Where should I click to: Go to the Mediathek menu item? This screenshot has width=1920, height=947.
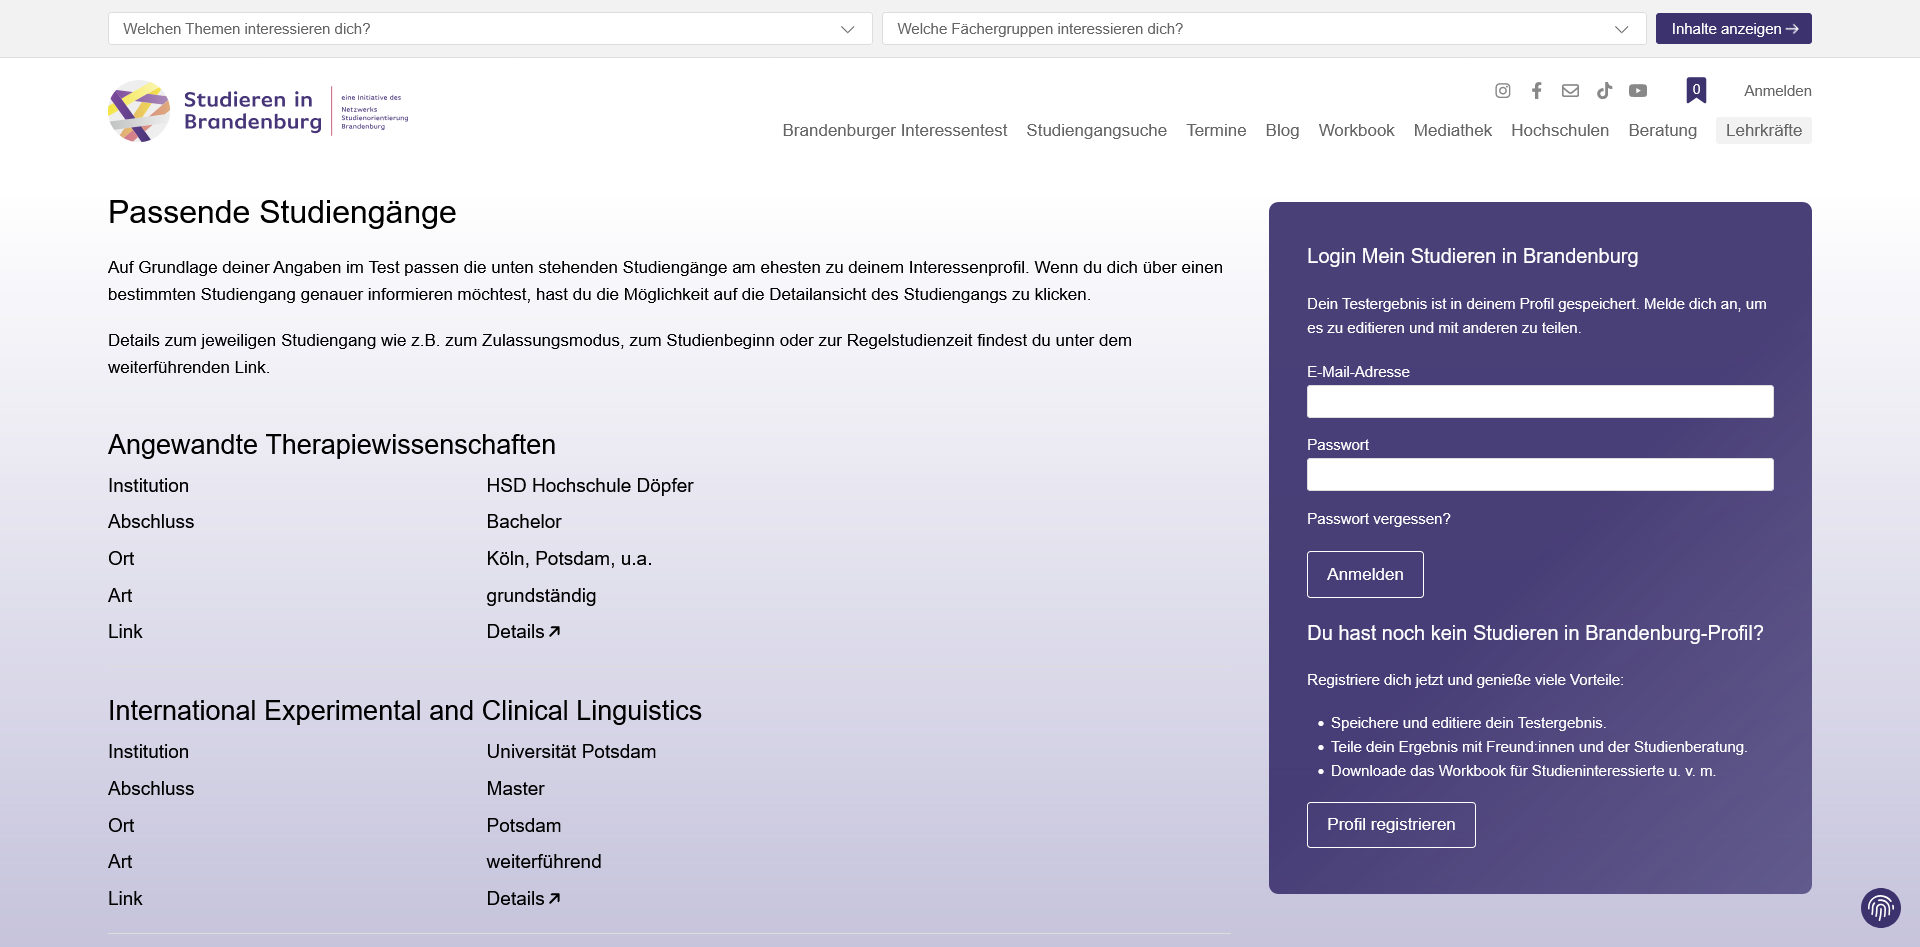(x=1452, y=130)
